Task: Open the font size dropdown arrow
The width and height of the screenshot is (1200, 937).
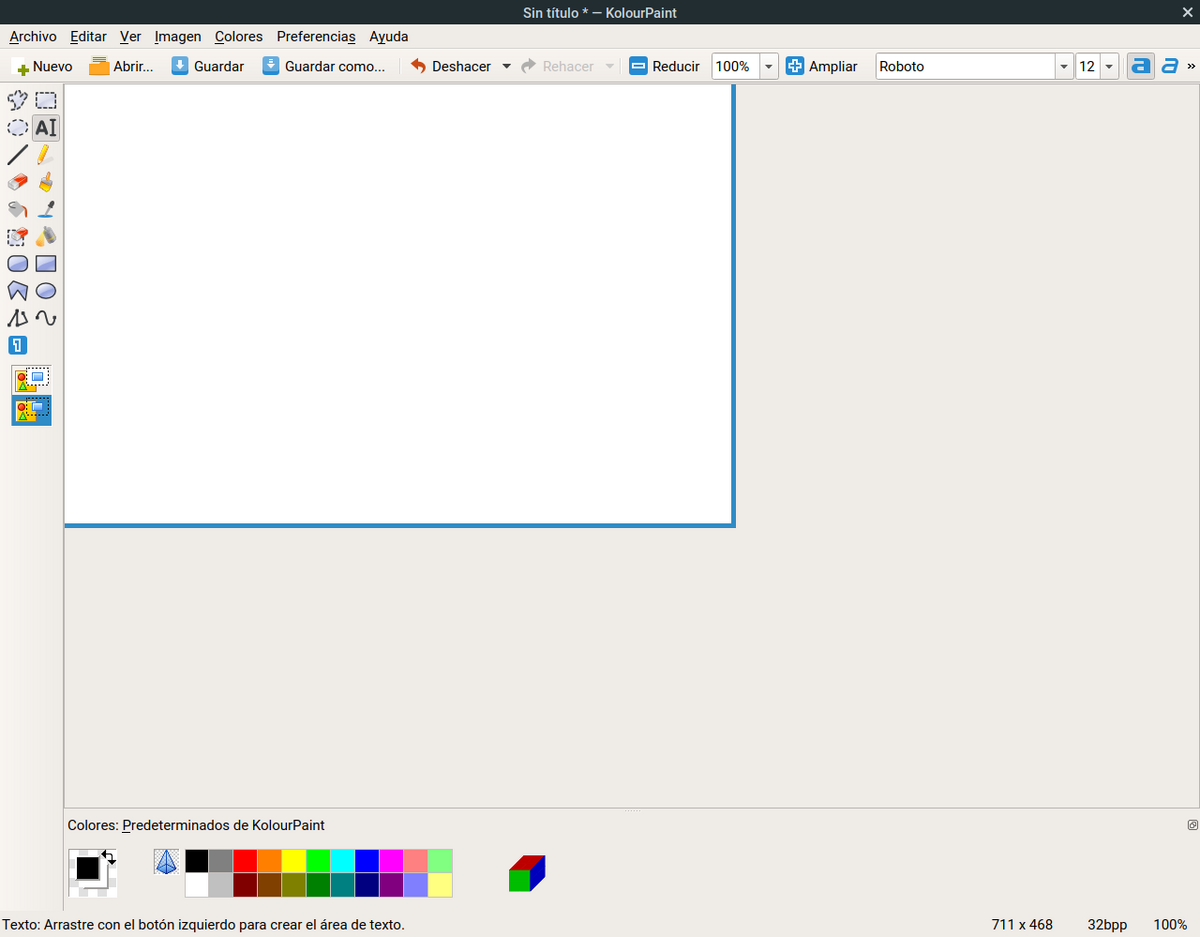Action: pyautogui.click(x=1110, y=66)
